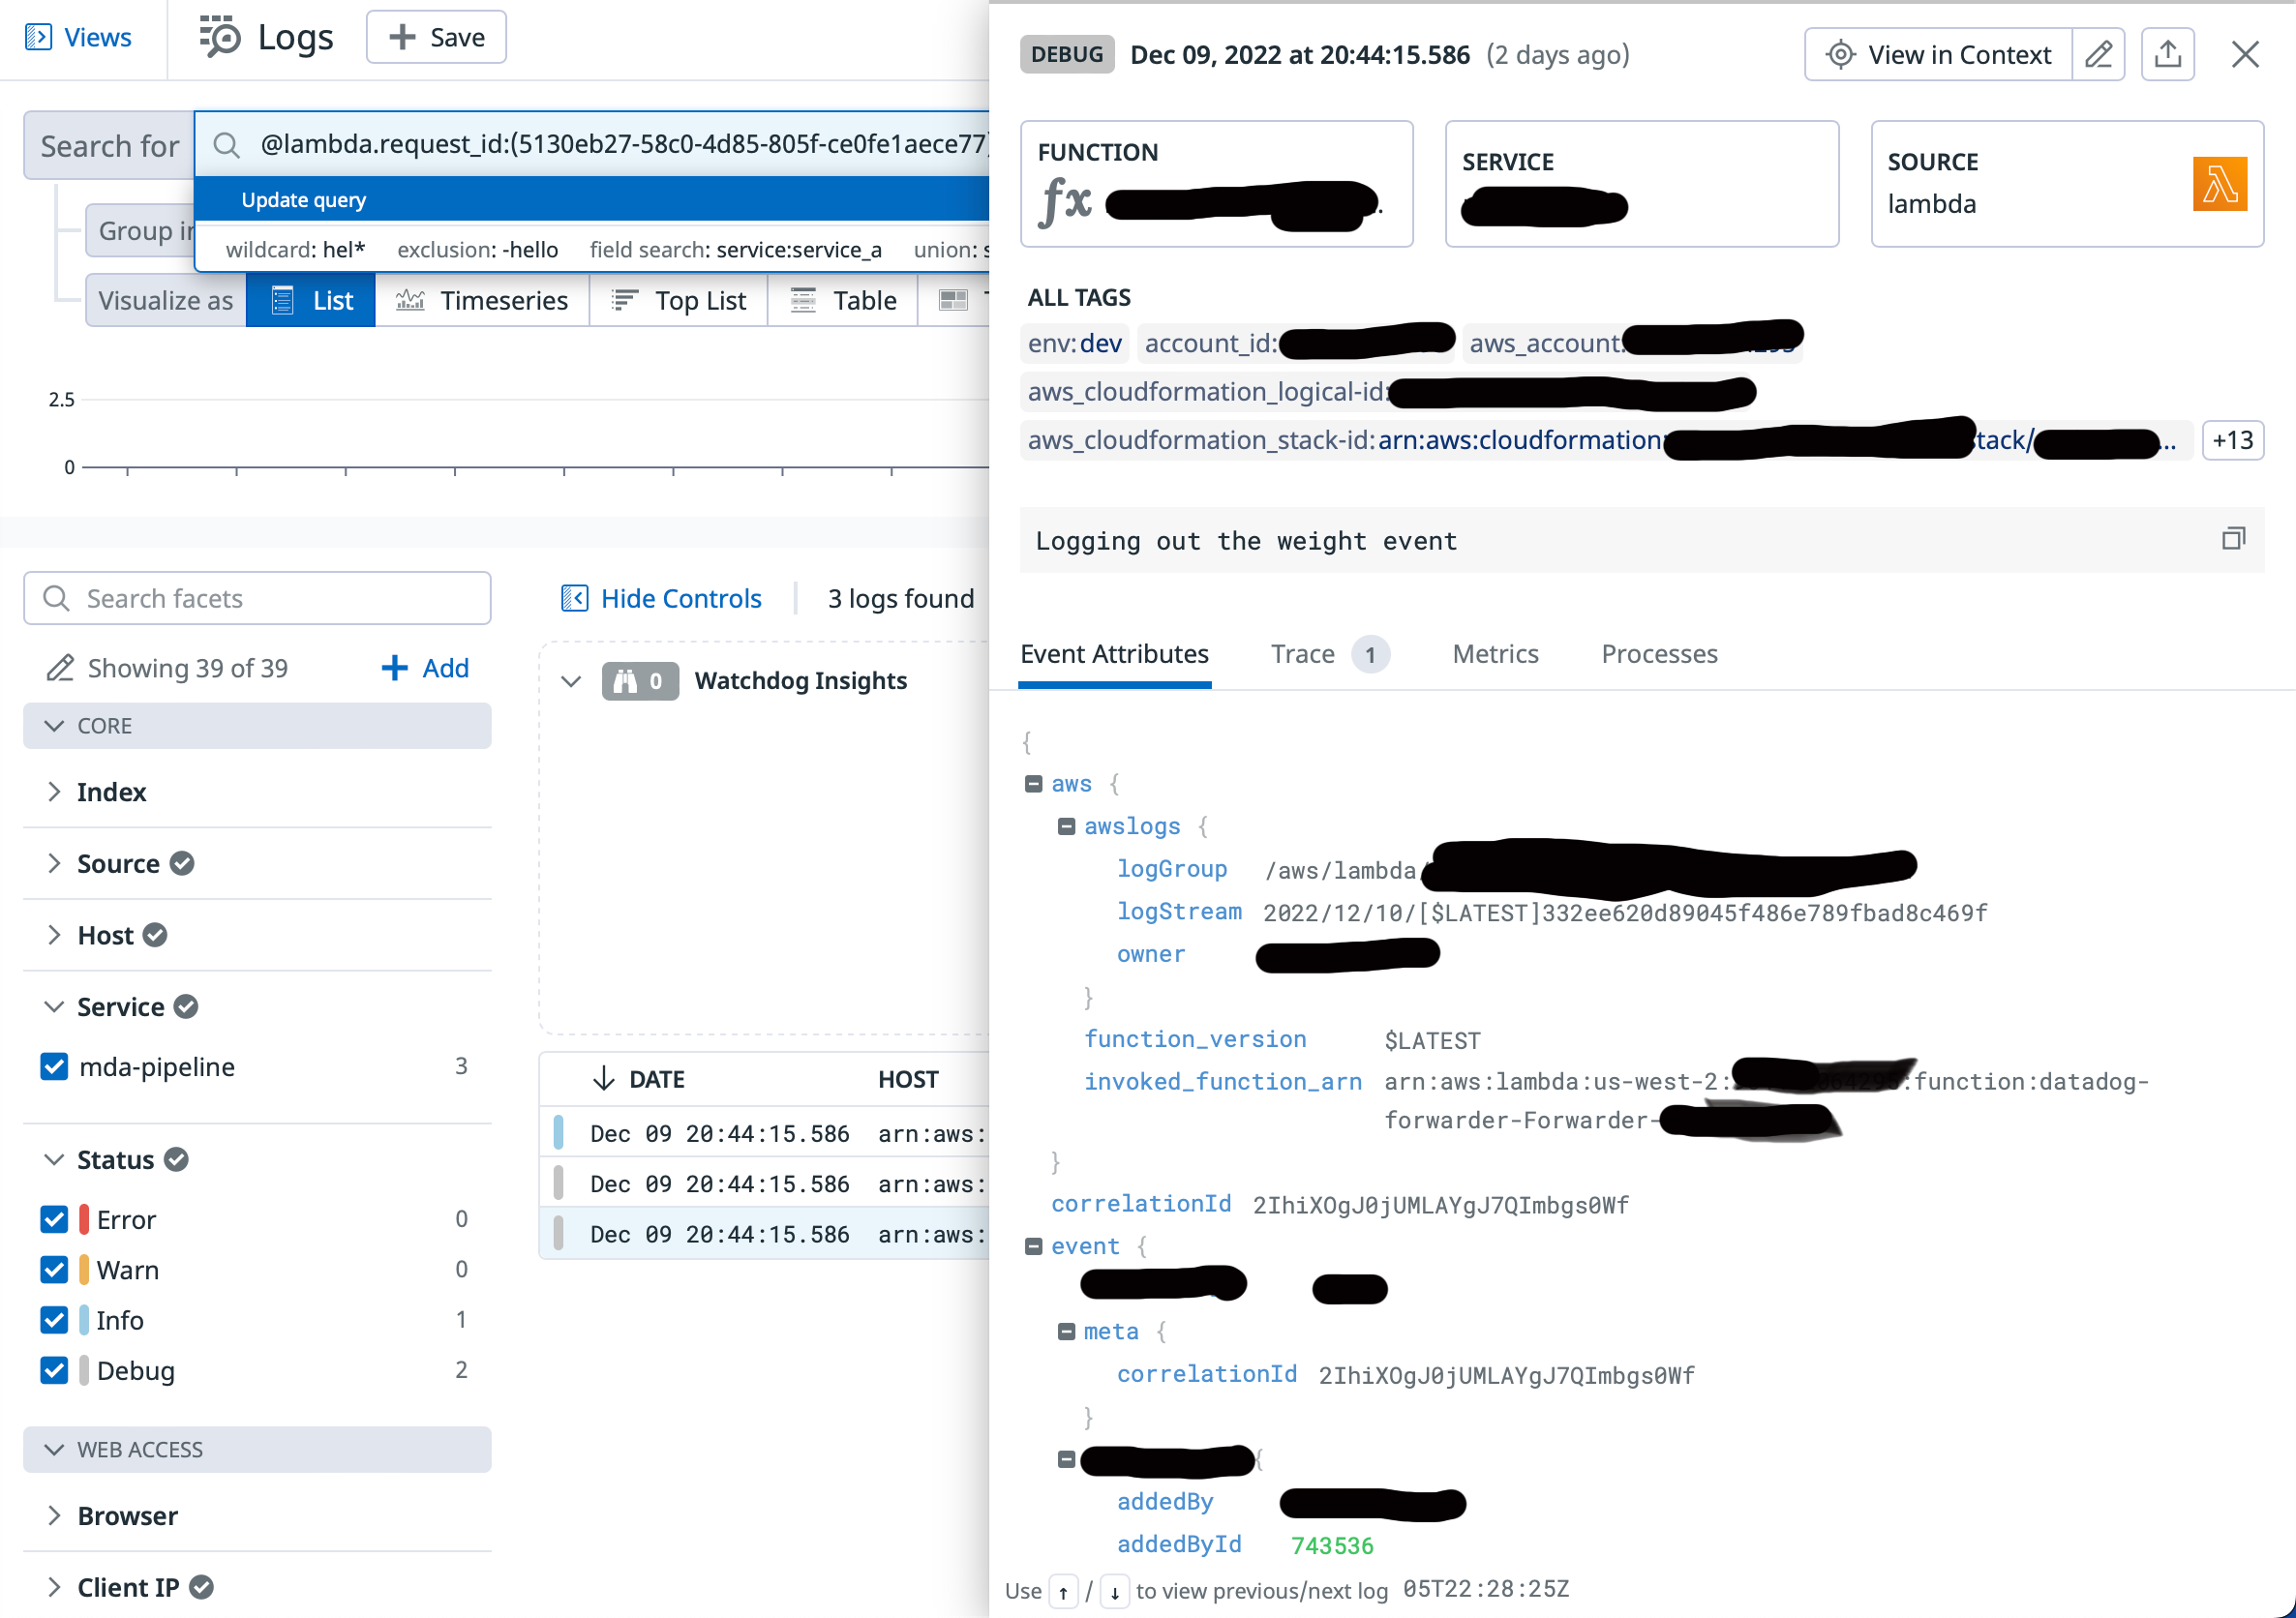This screenshot has height=1618, width=2296.
Task: Click the Watchdog Insights binoculars badge
Action: coord(640,681)
